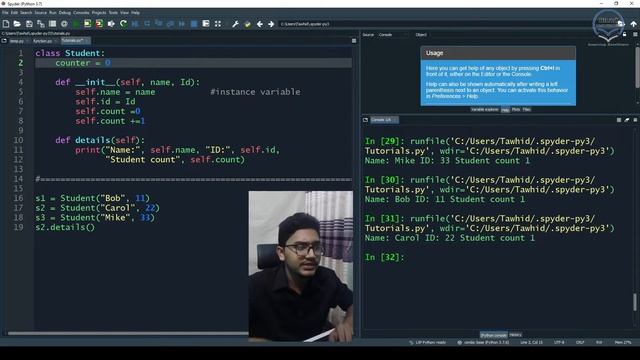This screenshot has height=360, width=640.
Task: Open the Help Source Console dropdown
Action: tap(393, 35)
